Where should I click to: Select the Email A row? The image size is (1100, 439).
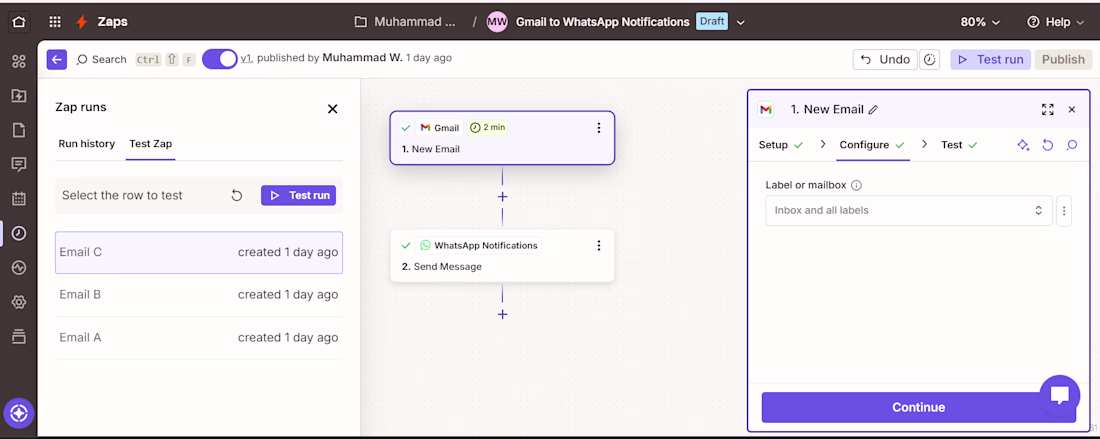(x=199, y=338)
